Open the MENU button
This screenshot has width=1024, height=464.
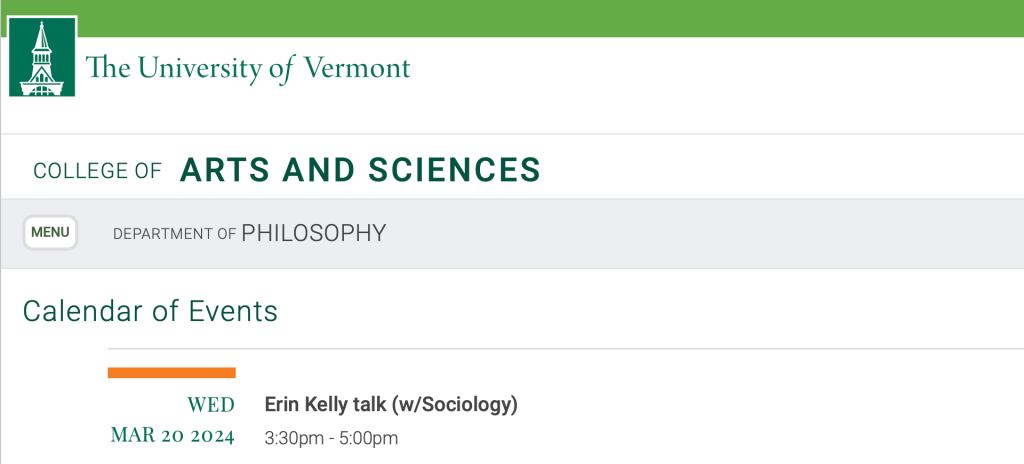click(x=50, y=233)
